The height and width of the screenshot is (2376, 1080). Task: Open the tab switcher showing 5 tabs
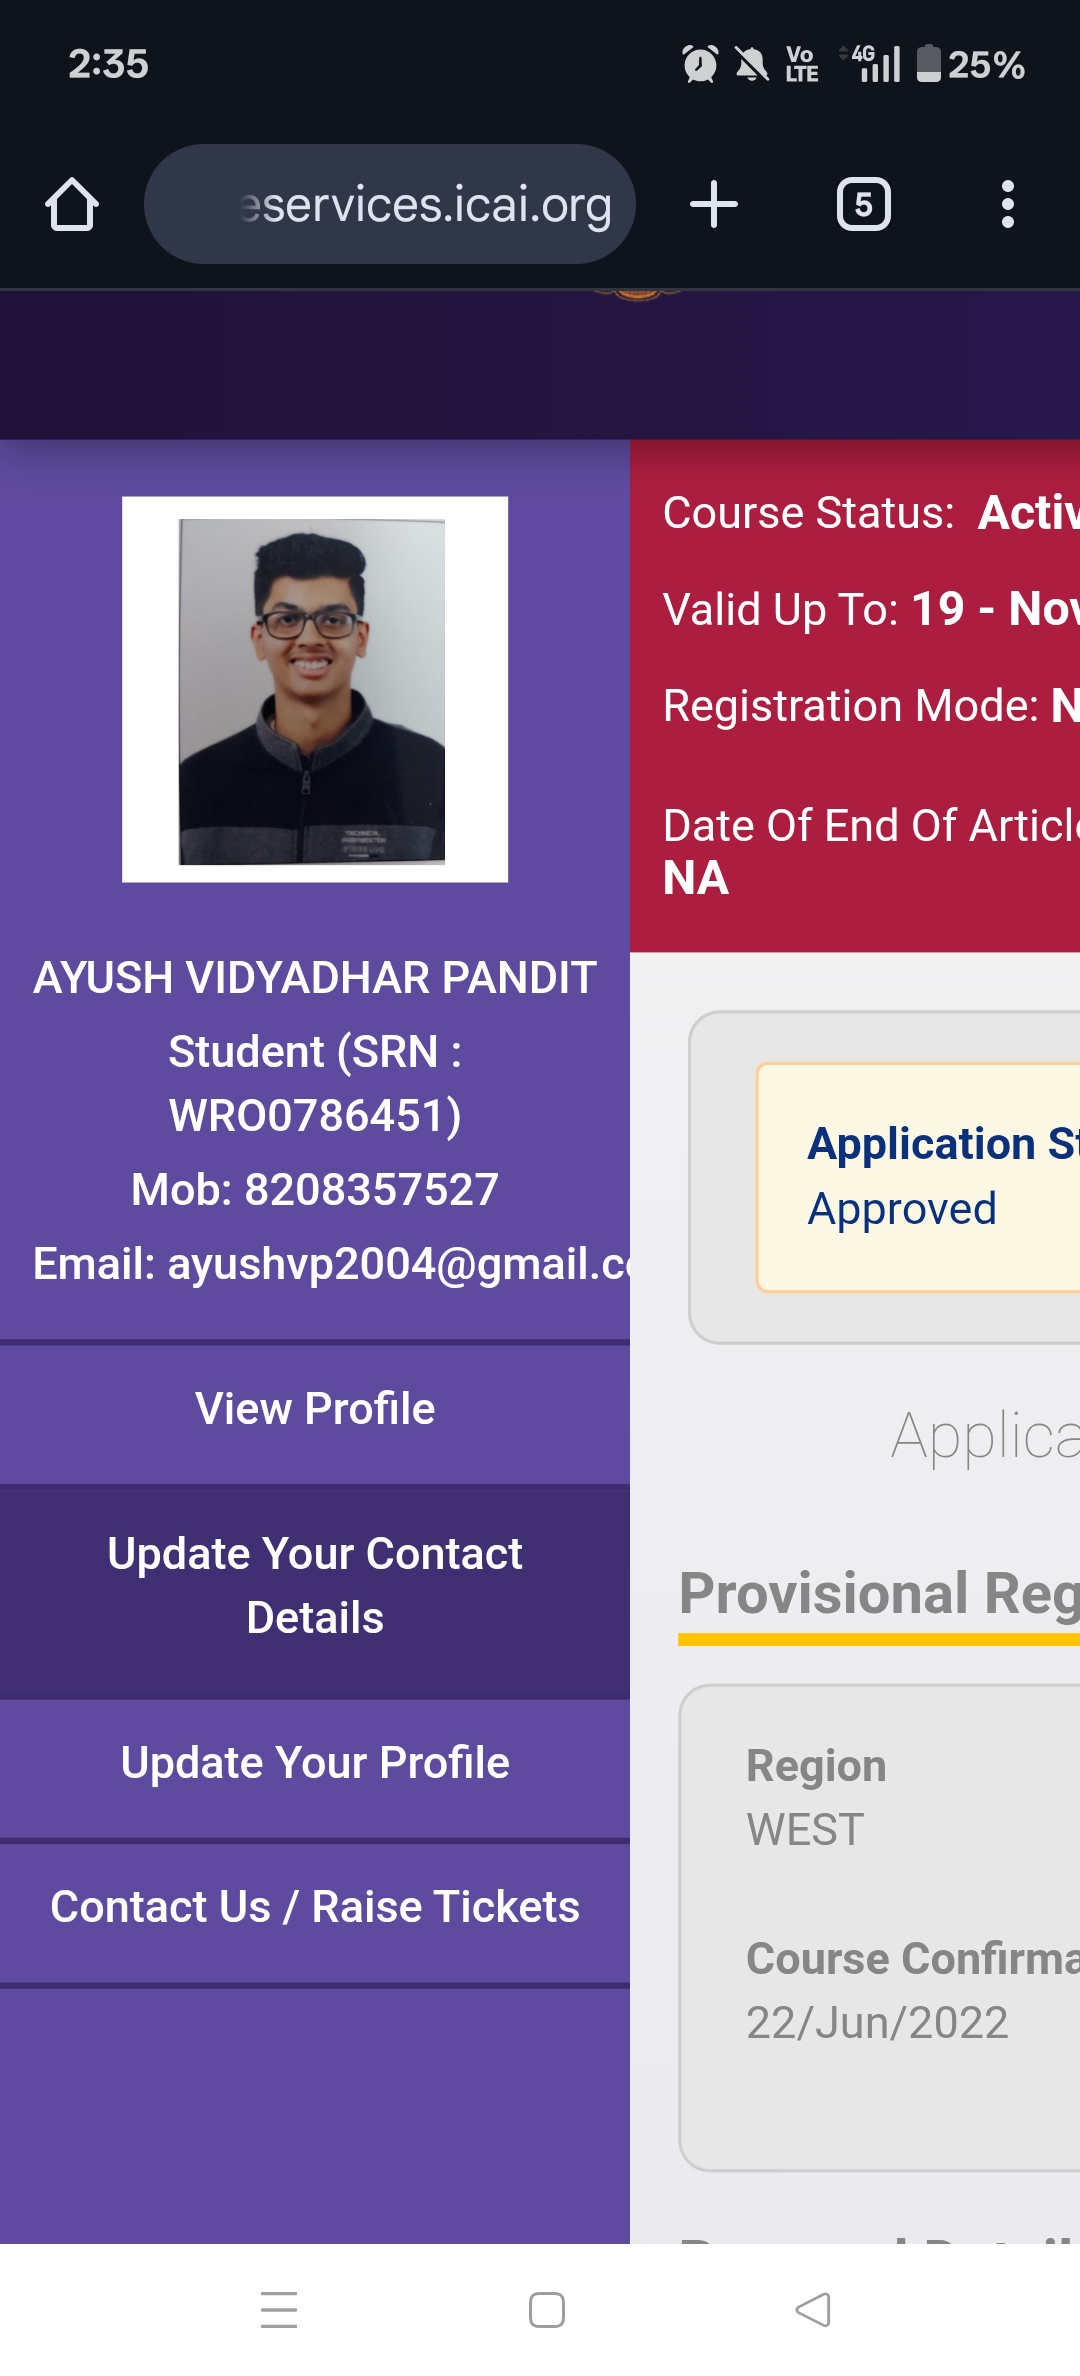pos(863,205)
